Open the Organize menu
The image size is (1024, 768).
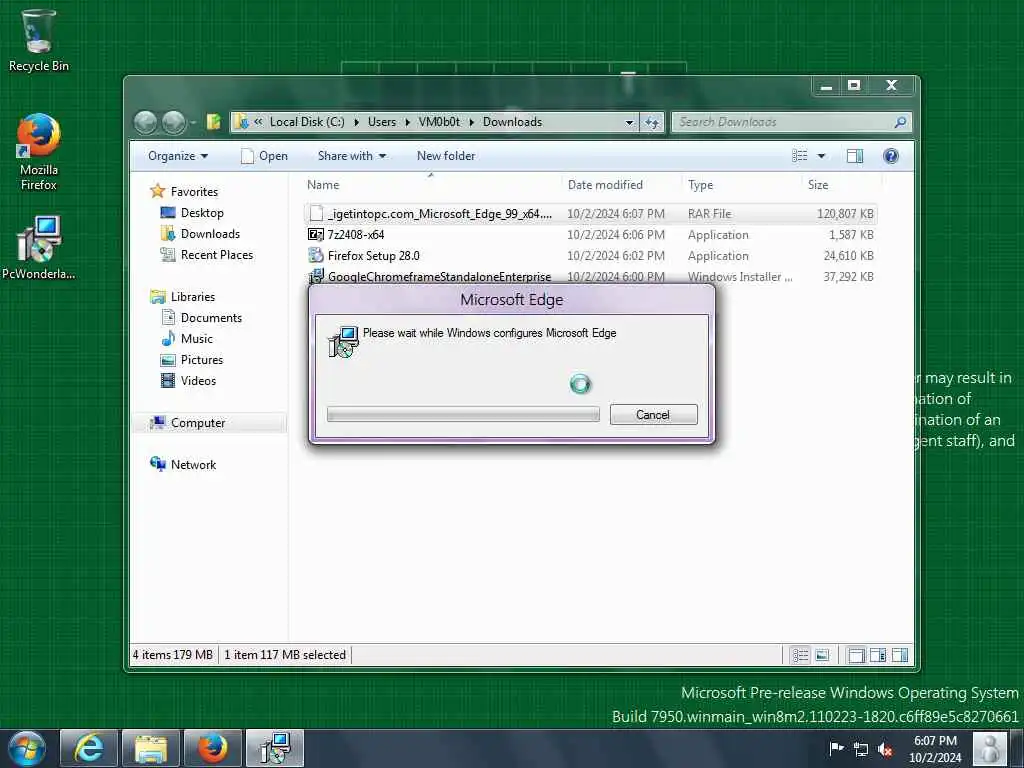pyautogui.click(x=178, y=156)
